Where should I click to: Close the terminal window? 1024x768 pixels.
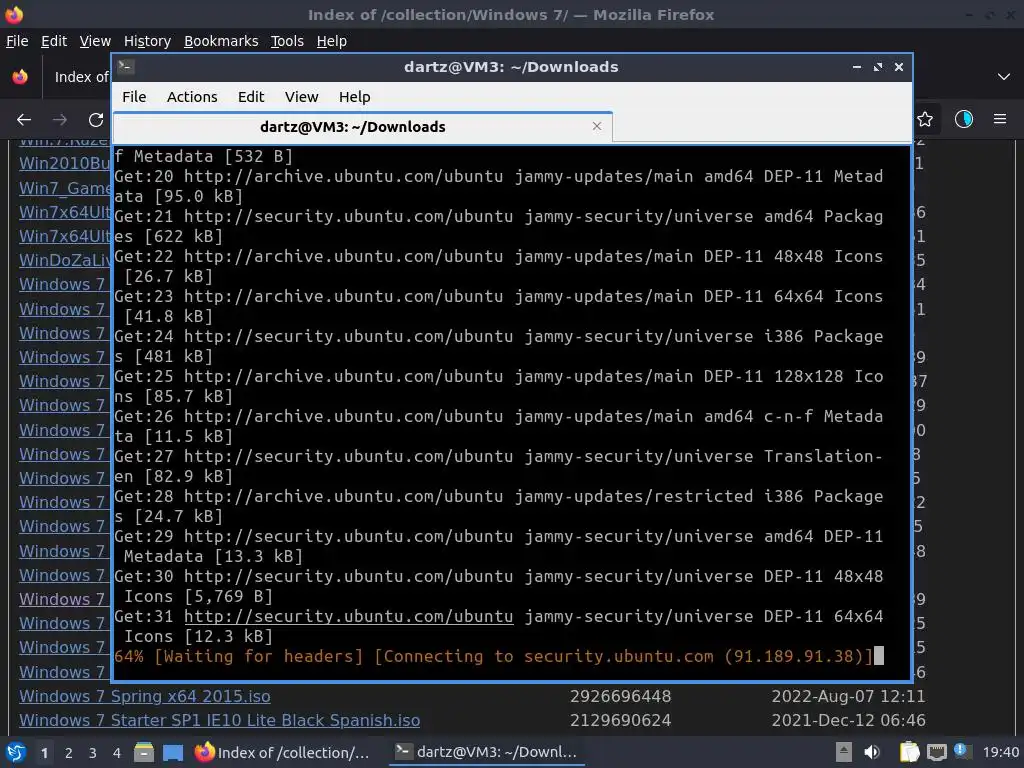click(899, 67)
